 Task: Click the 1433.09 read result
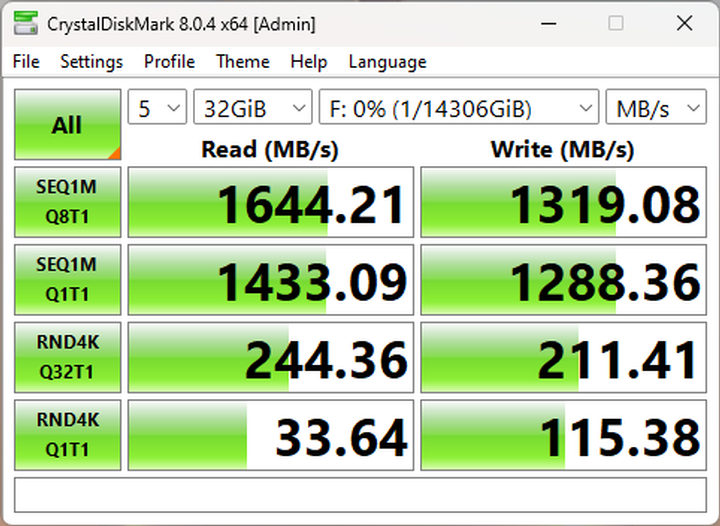click(270, 280)
